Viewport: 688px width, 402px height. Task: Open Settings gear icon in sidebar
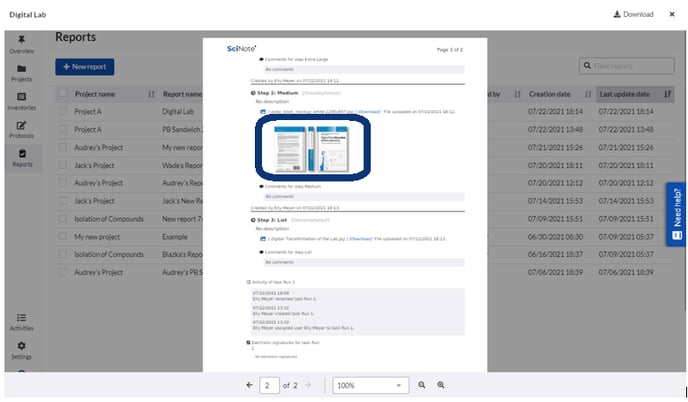(x=22, y=346)
